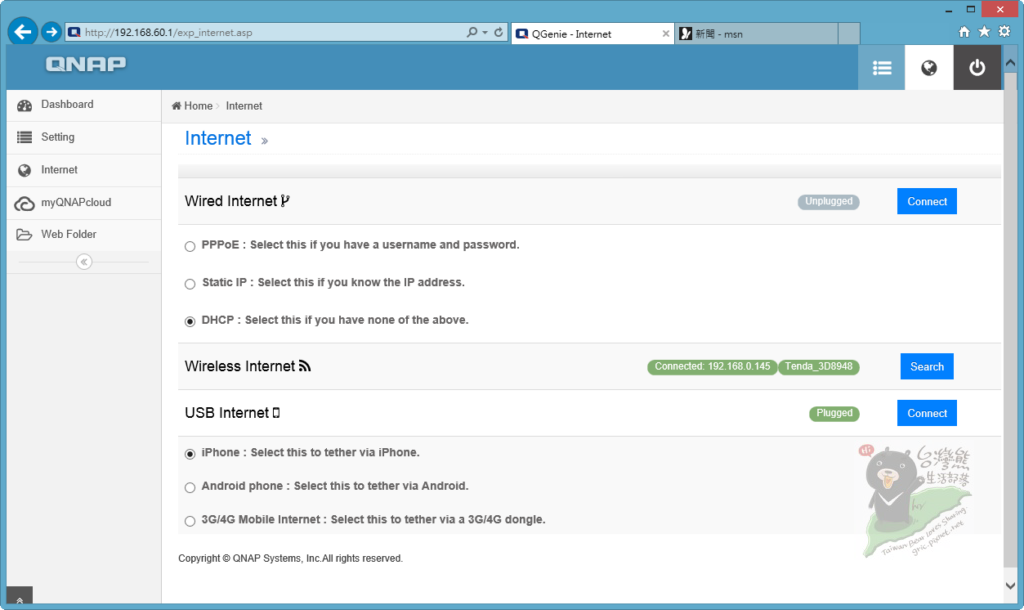Screen dimensions: 1024x610
Task: Click the Home breadcrumb link
Action: click(x=192, y=106)
